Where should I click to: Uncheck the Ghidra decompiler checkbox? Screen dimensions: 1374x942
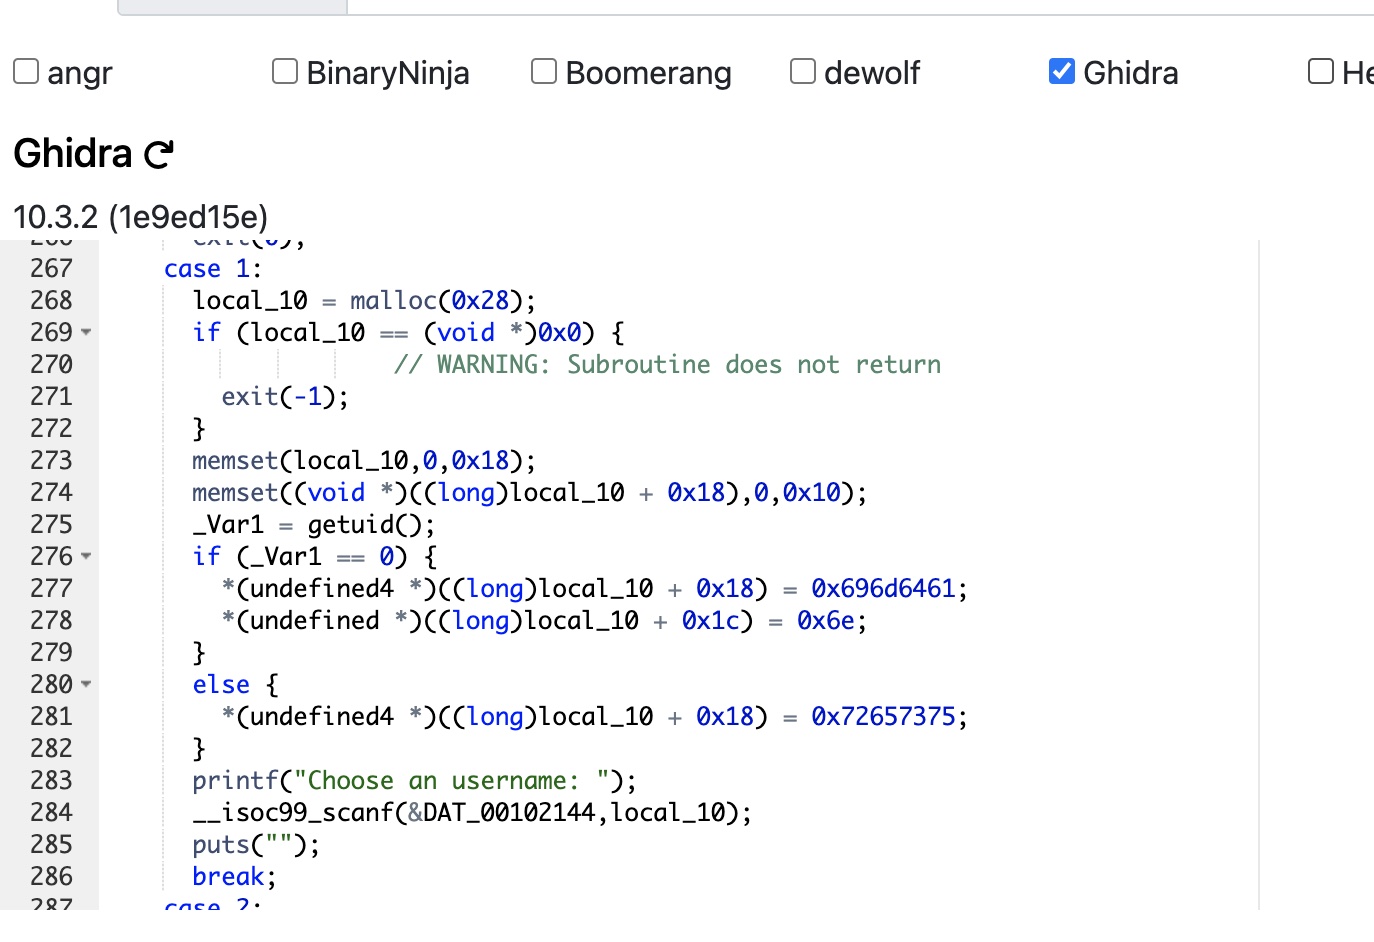pos(1062,71)
